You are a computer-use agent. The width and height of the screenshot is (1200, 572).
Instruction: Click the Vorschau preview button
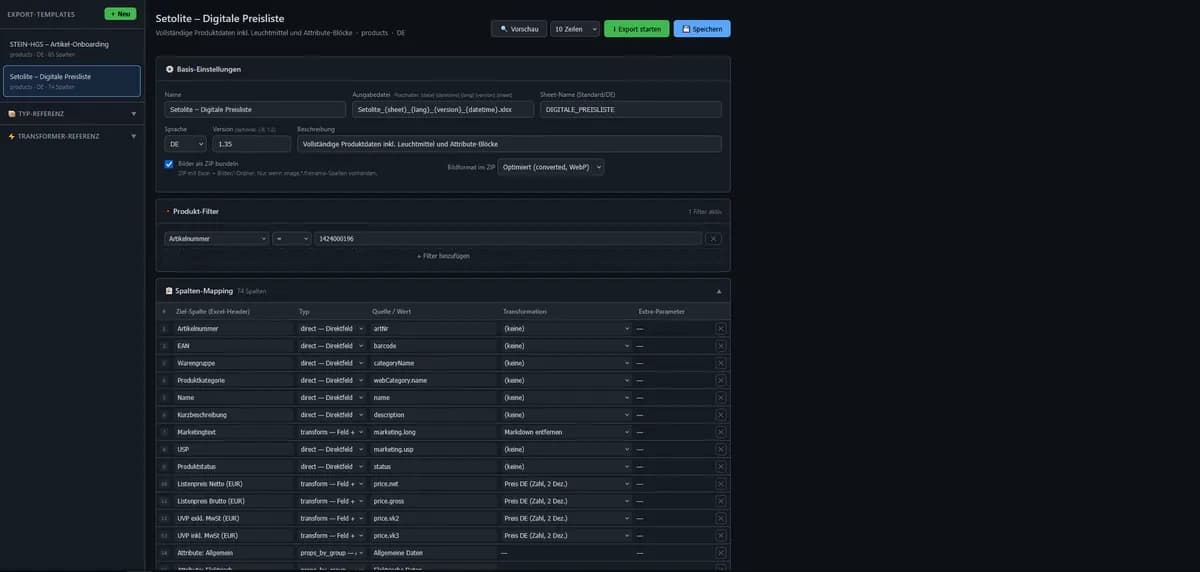tap(519, 29)
